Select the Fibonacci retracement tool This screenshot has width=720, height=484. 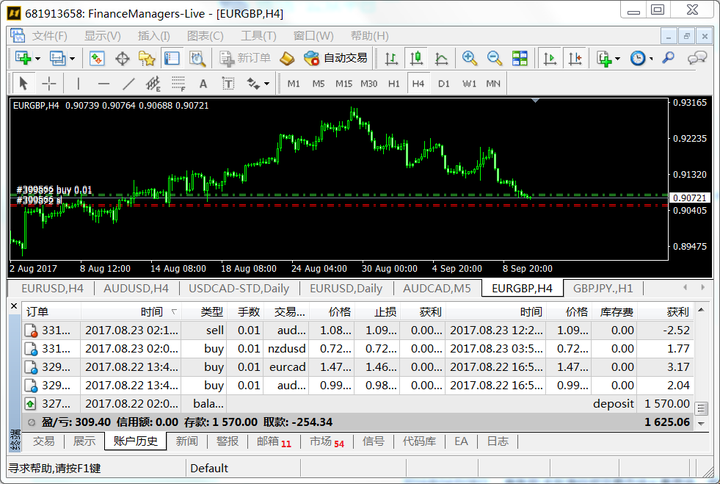(x=178, y=84)
